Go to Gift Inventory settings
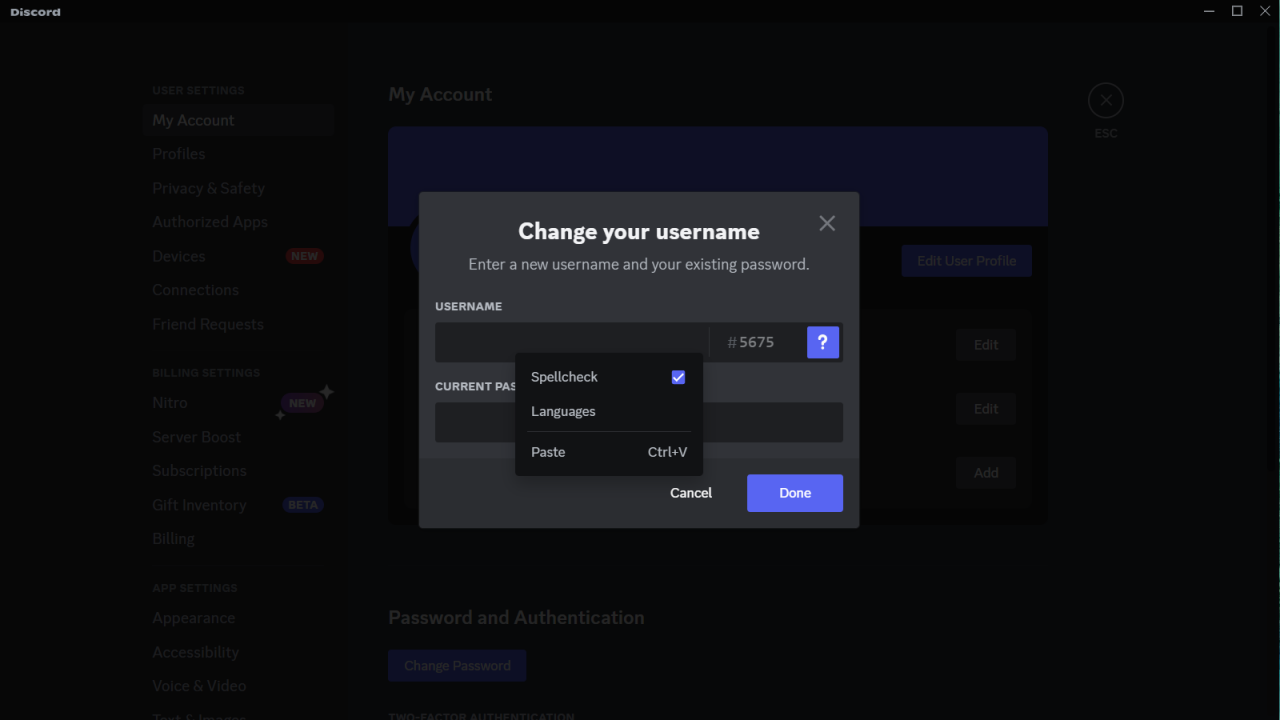Image resolution: width=1280 pixels, height=720 pixels. (199, 505)
